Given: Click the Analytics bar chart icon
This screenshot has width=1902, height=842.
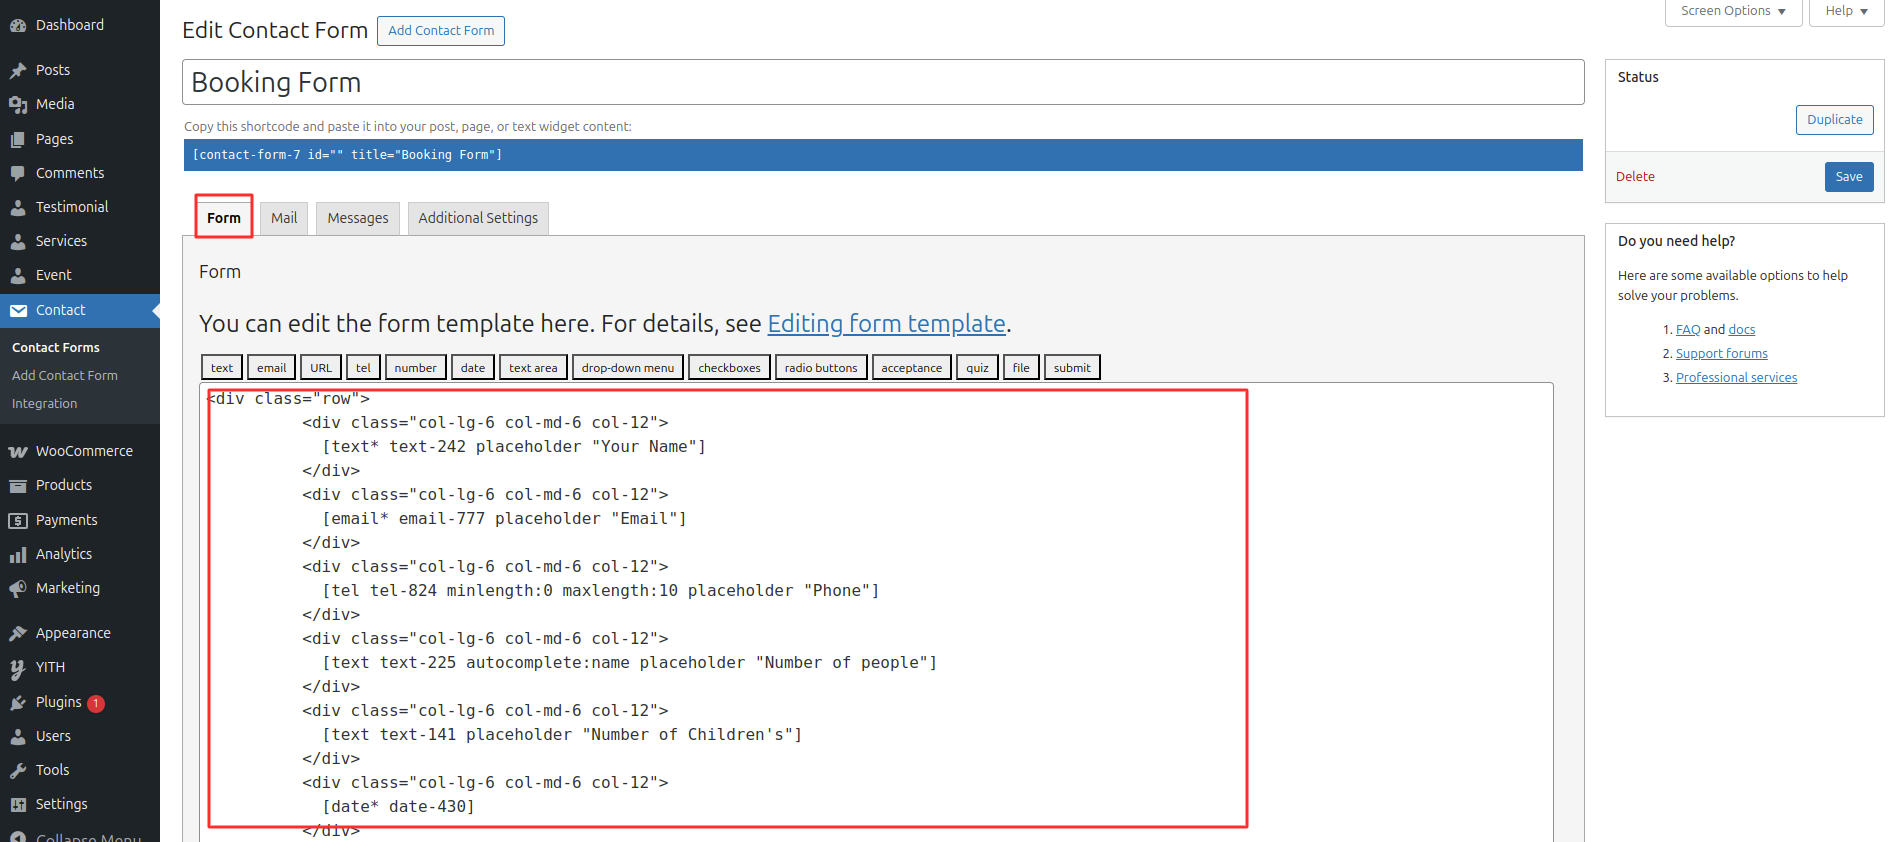Looking at the screenshot, I should (x=18, y=554).
